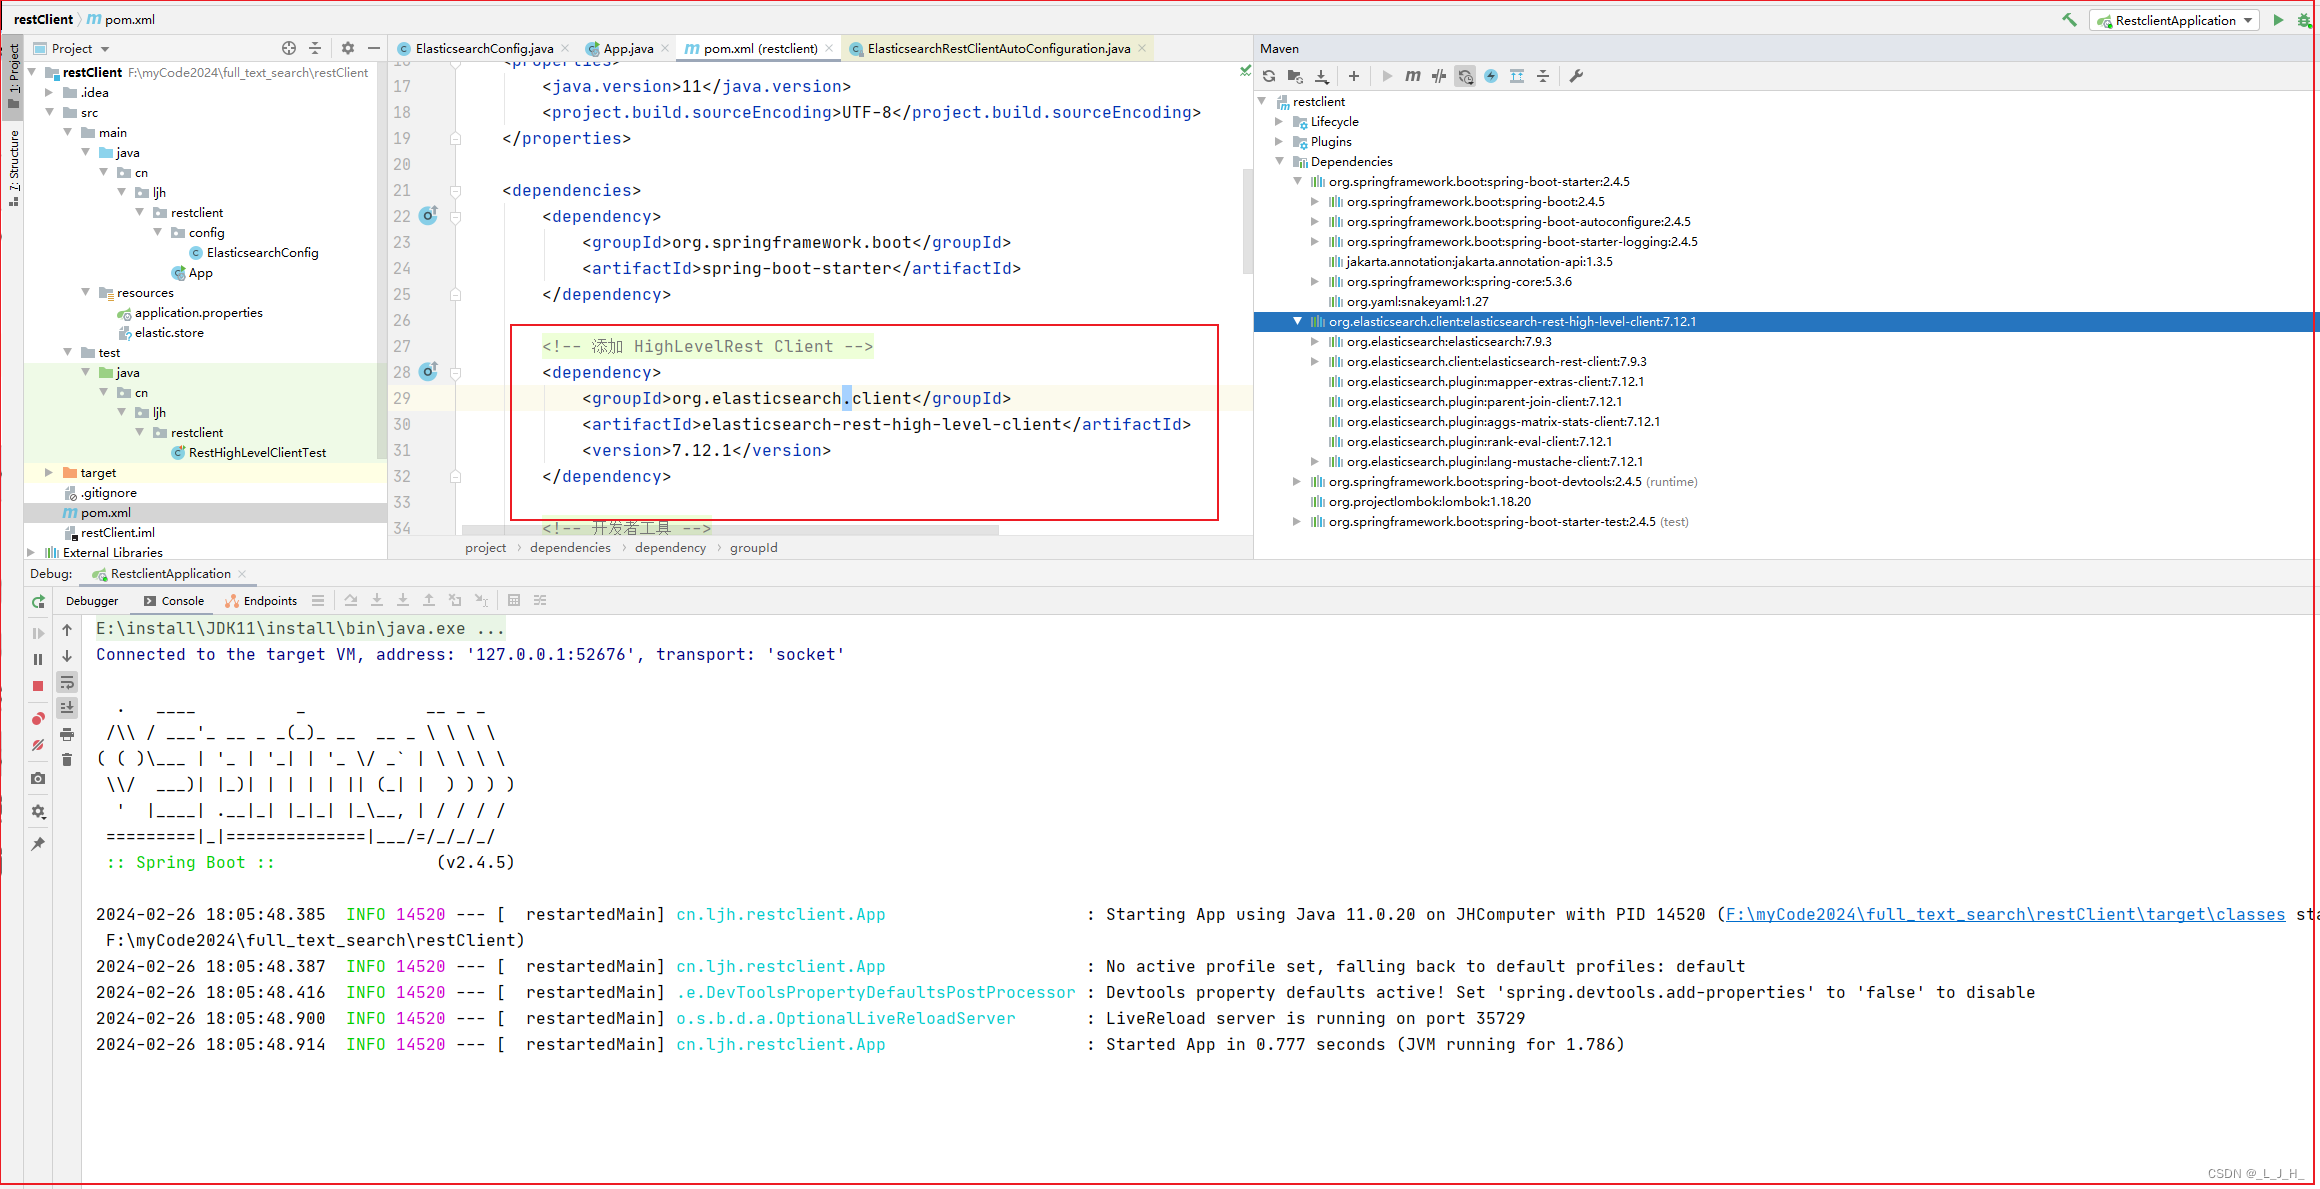Screen dimensions: 2320x1189
Task: View breakpoints icon in Debug sidebar
Action: click(x=38, y=719)
